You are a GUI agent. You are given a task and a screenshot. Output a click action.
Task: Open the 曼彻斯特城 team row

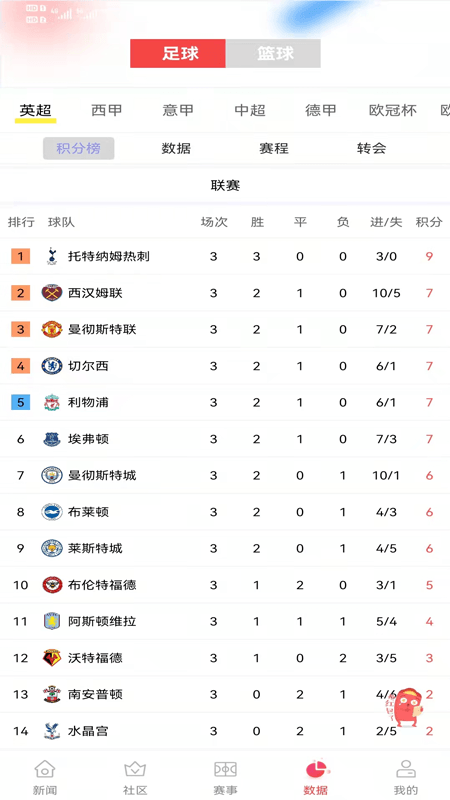(225, 476)
